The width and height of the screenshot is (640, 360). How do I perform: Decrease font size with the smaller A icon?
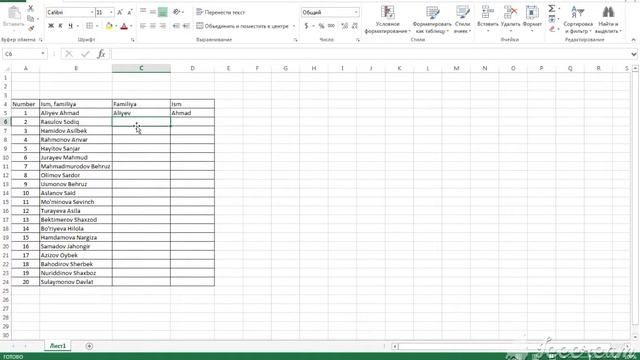130,13
